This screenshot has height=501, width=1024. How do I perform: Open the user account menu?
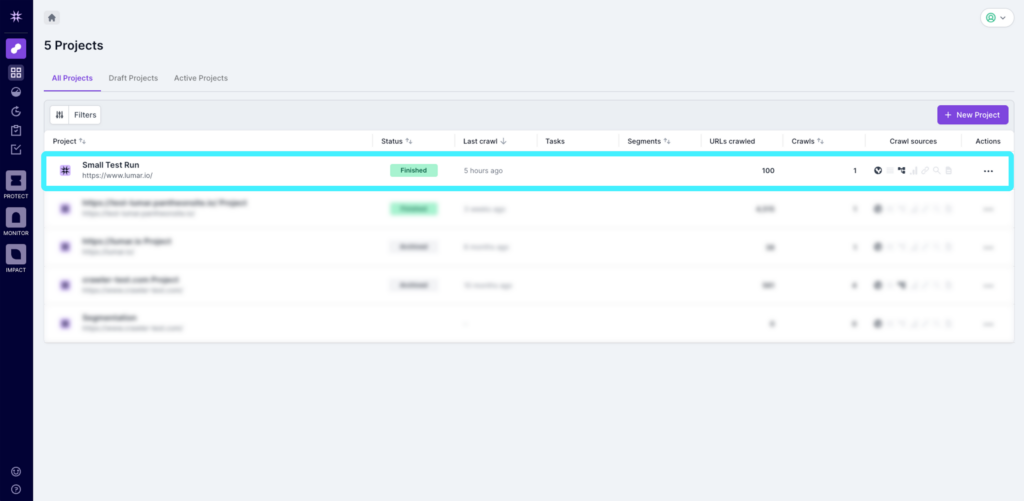(997, 18)
